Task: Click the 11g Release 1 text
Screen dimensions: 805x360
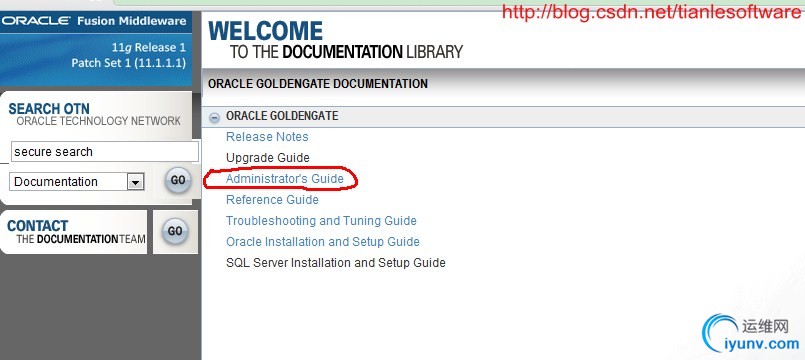Action: pos(148,48)
